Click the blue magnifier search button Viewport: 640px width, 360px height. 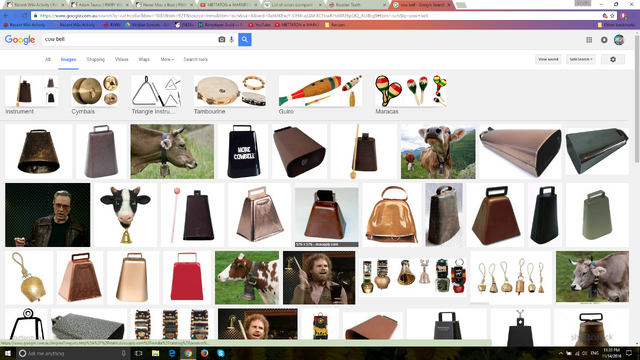[x=244, y=40]
